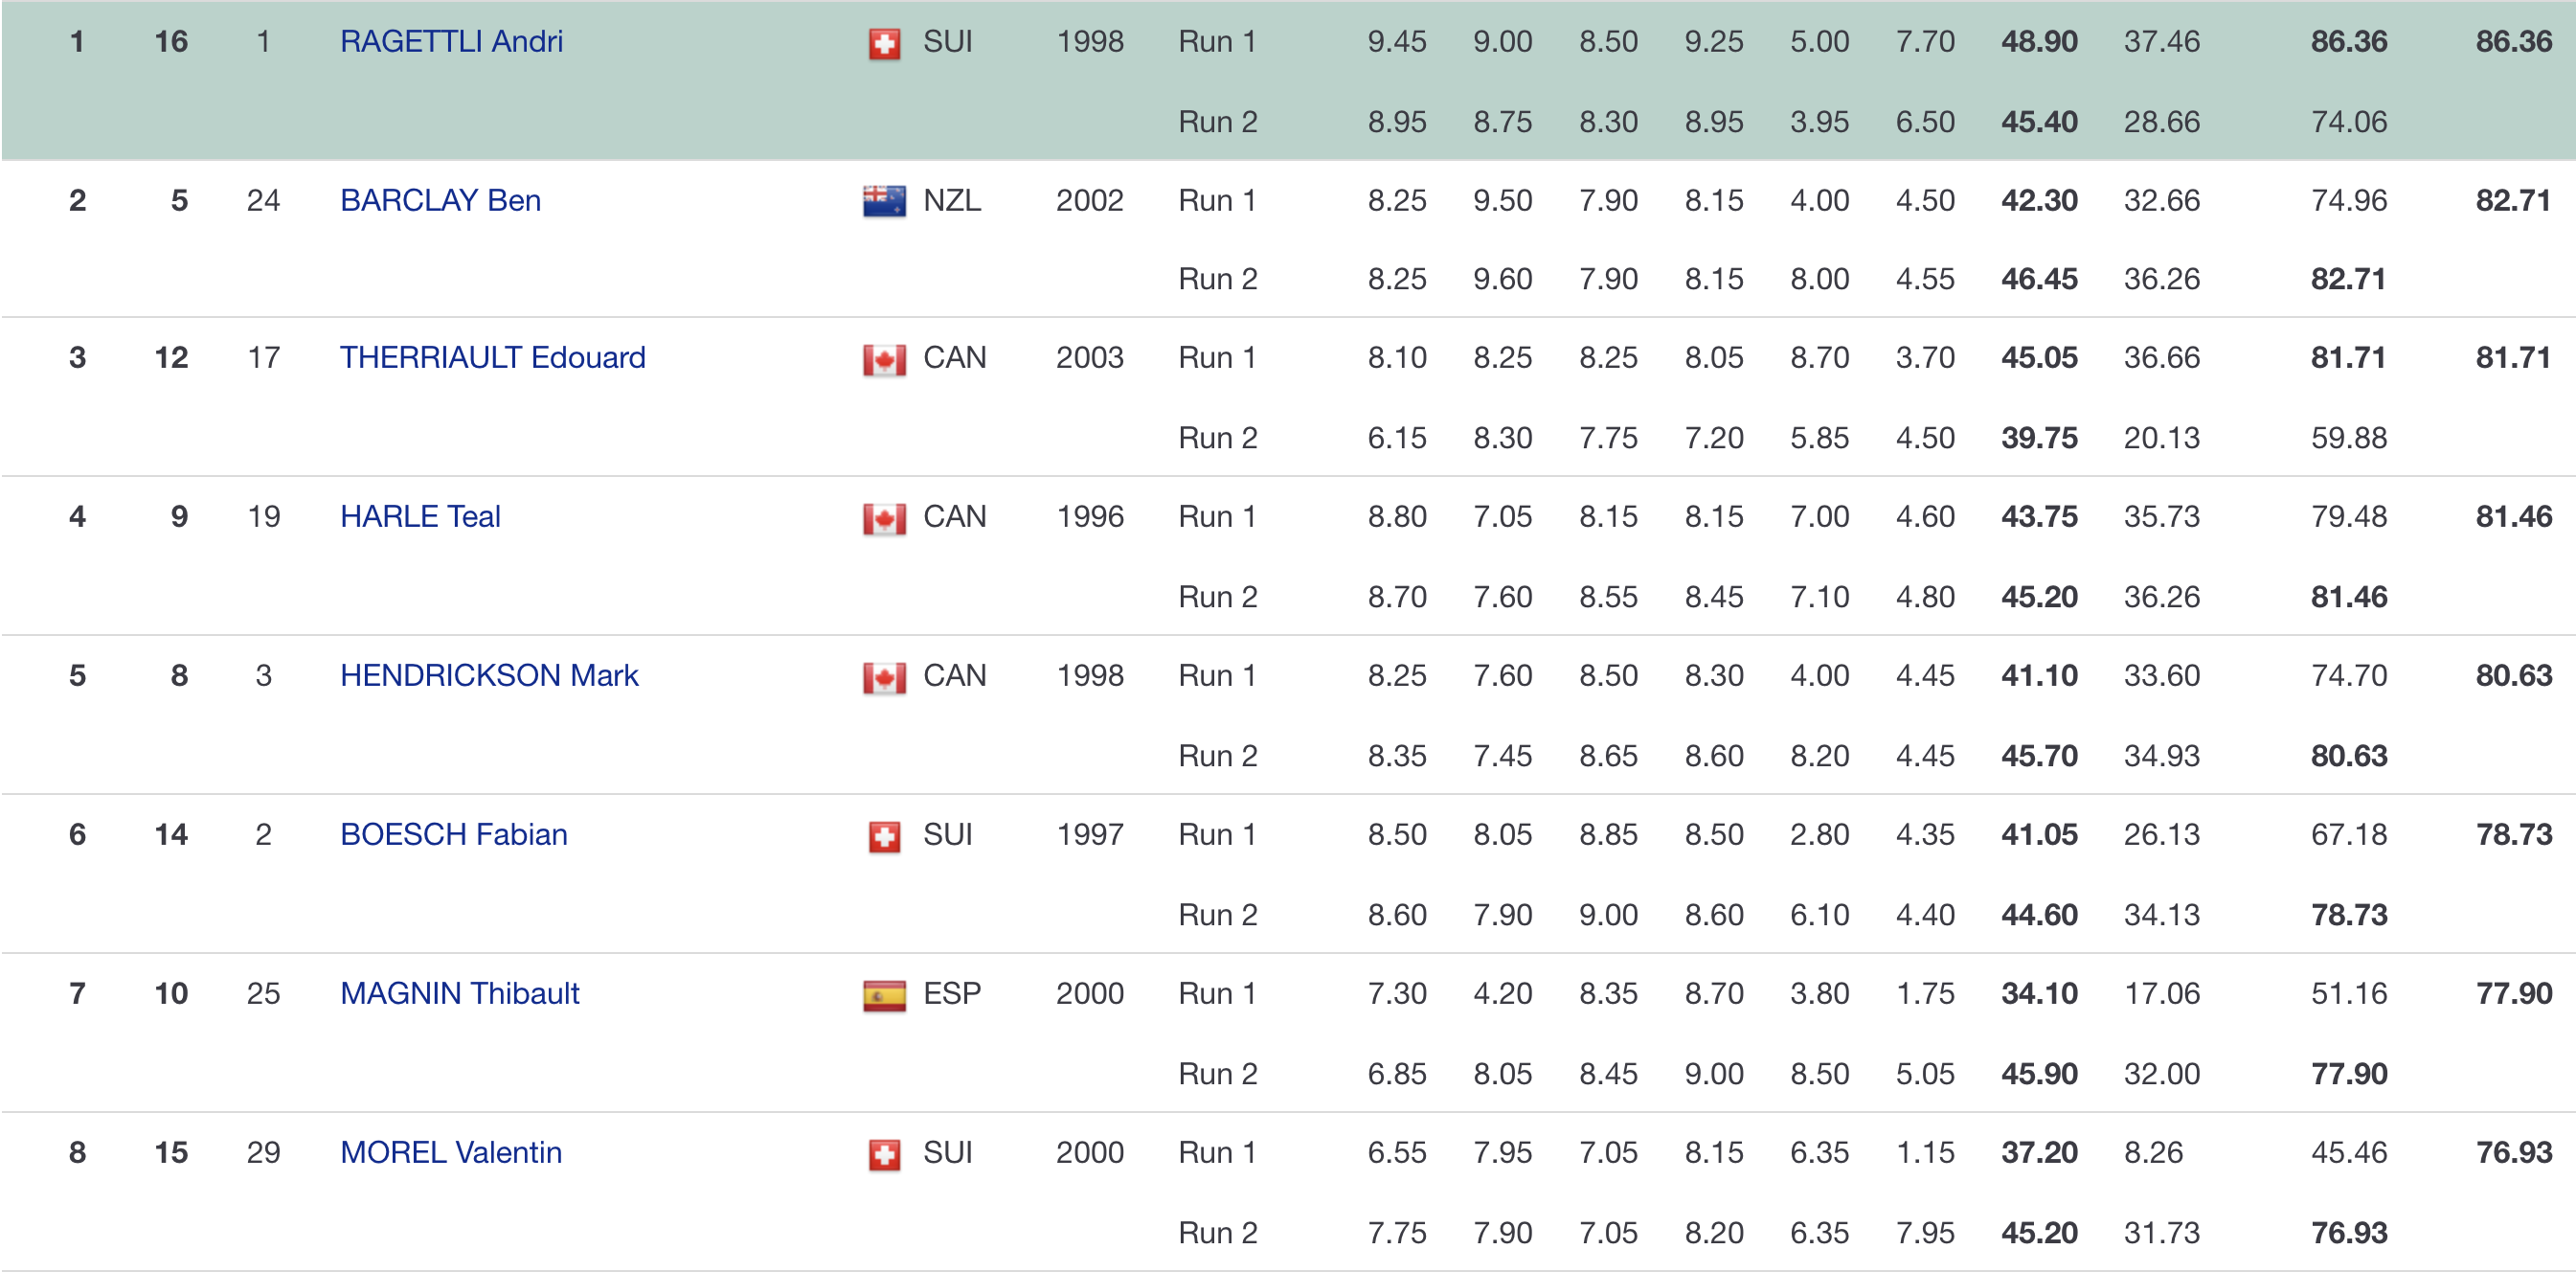Click the Swiss flag beside RAGETTLI Andri

[884, 43]
